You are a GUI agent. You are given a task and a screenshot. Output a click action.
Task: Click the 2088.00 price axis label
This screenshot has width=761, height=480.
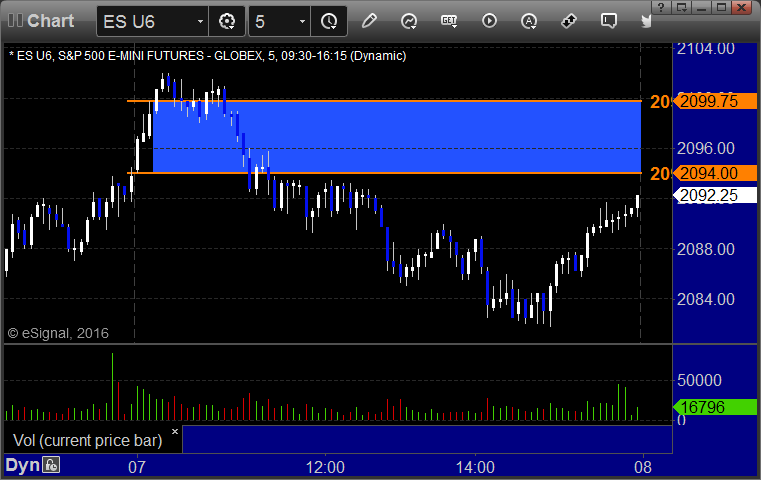click(705, 249)
